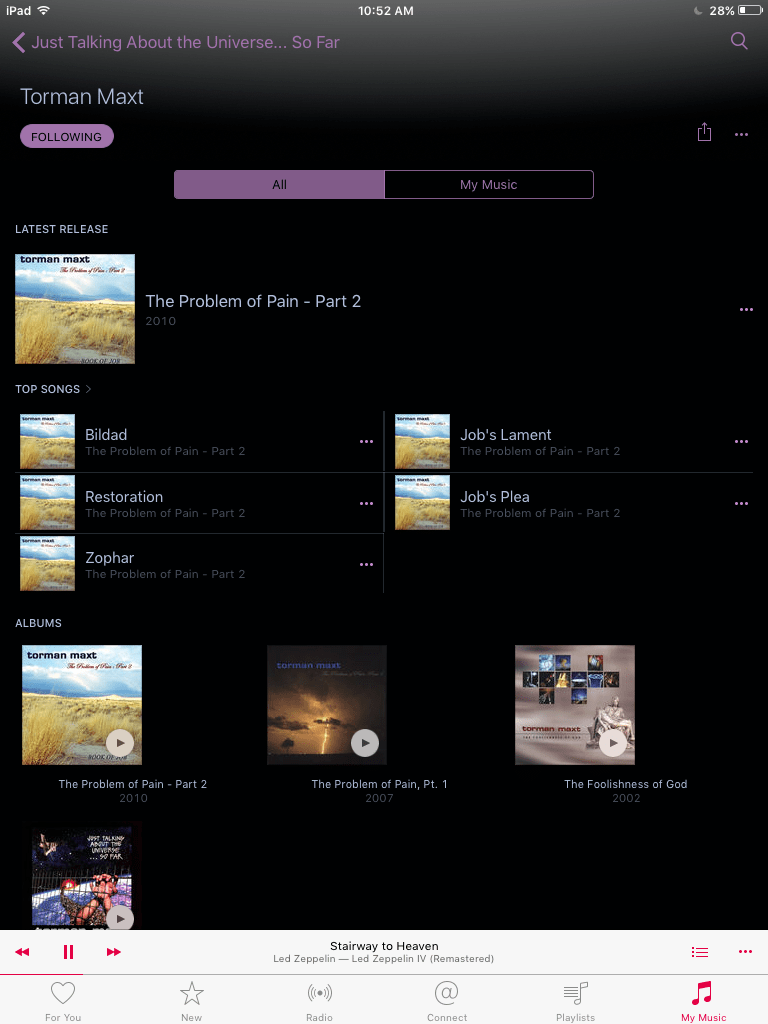This screenshot has height=1024, width=768.
Task: Open The Problem of Pain - Part 2 album label
Action: pyautogui.click(x=133, y=784)
